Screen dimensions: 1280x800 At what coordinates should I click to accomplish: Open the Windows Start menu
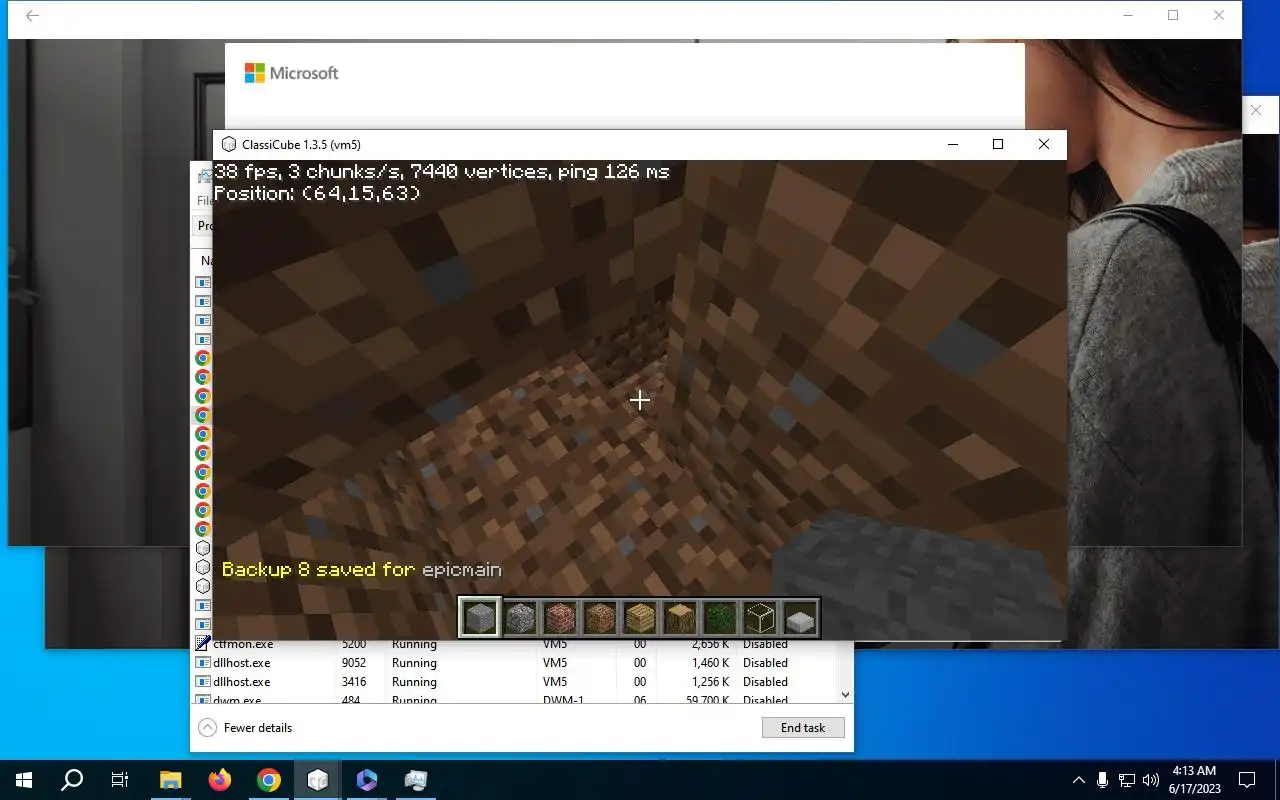tap(24, 780)
